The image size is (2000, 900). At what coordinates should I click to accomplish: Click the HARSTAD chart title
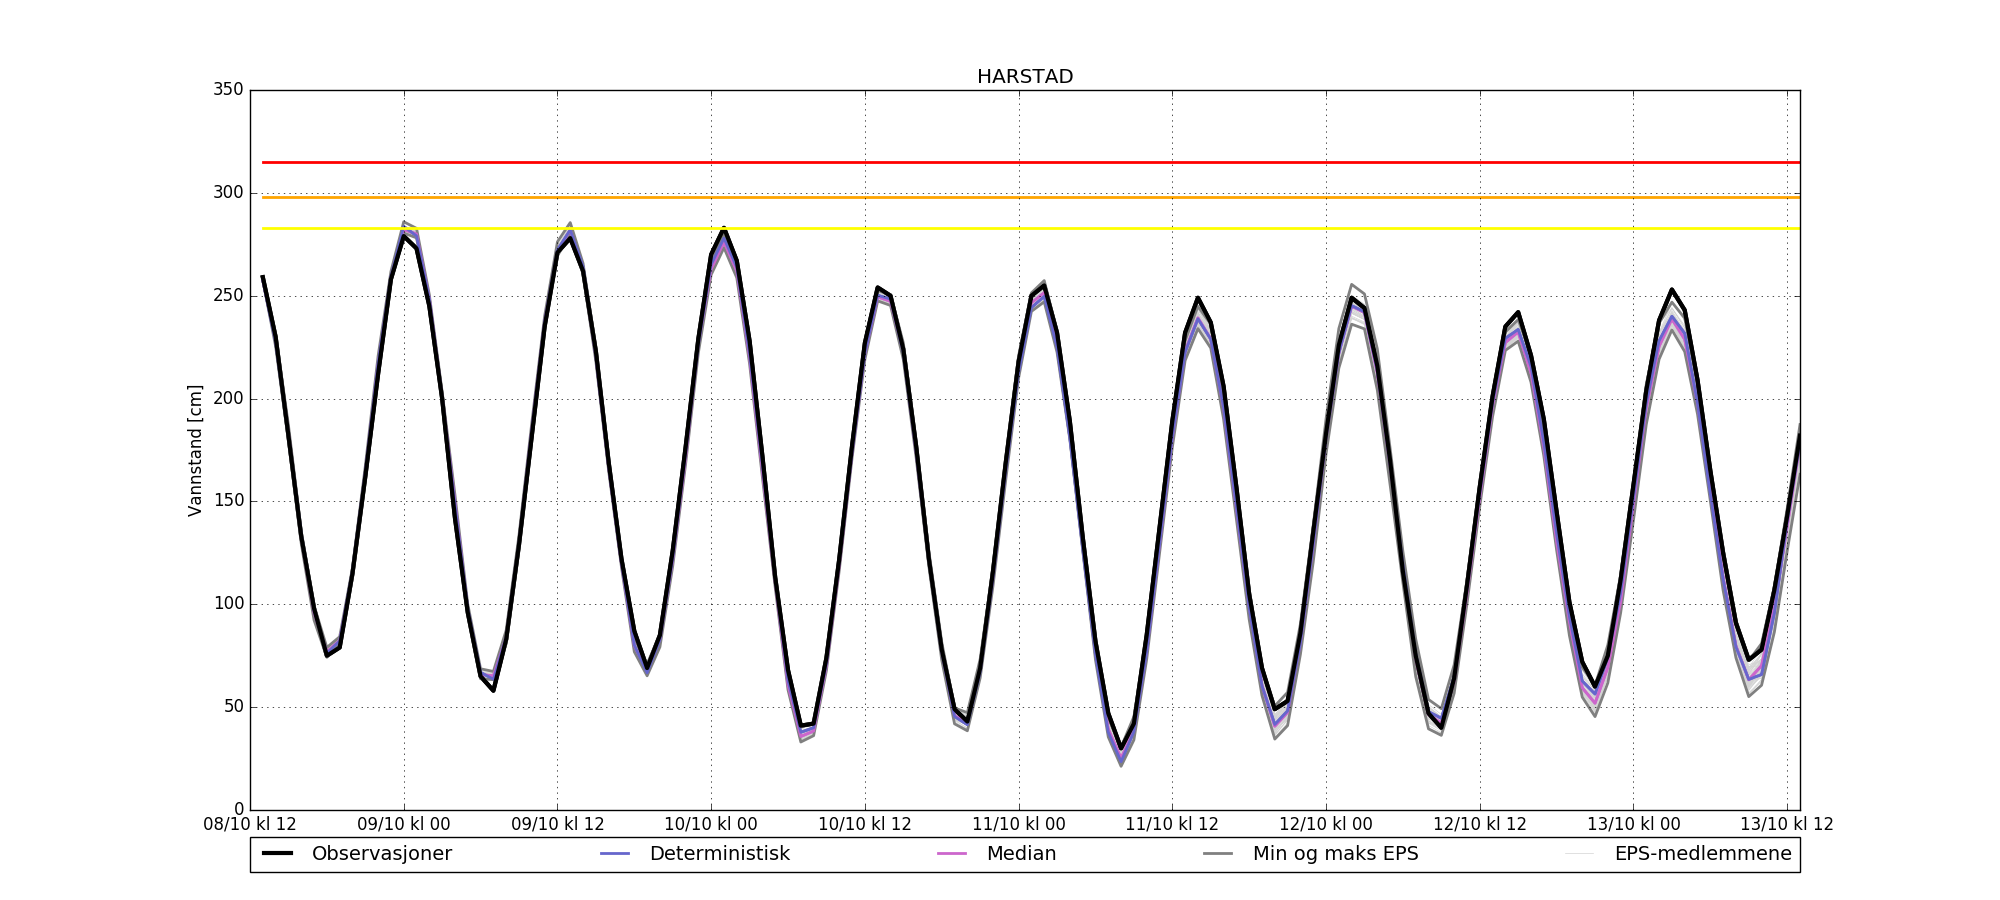1024,77
